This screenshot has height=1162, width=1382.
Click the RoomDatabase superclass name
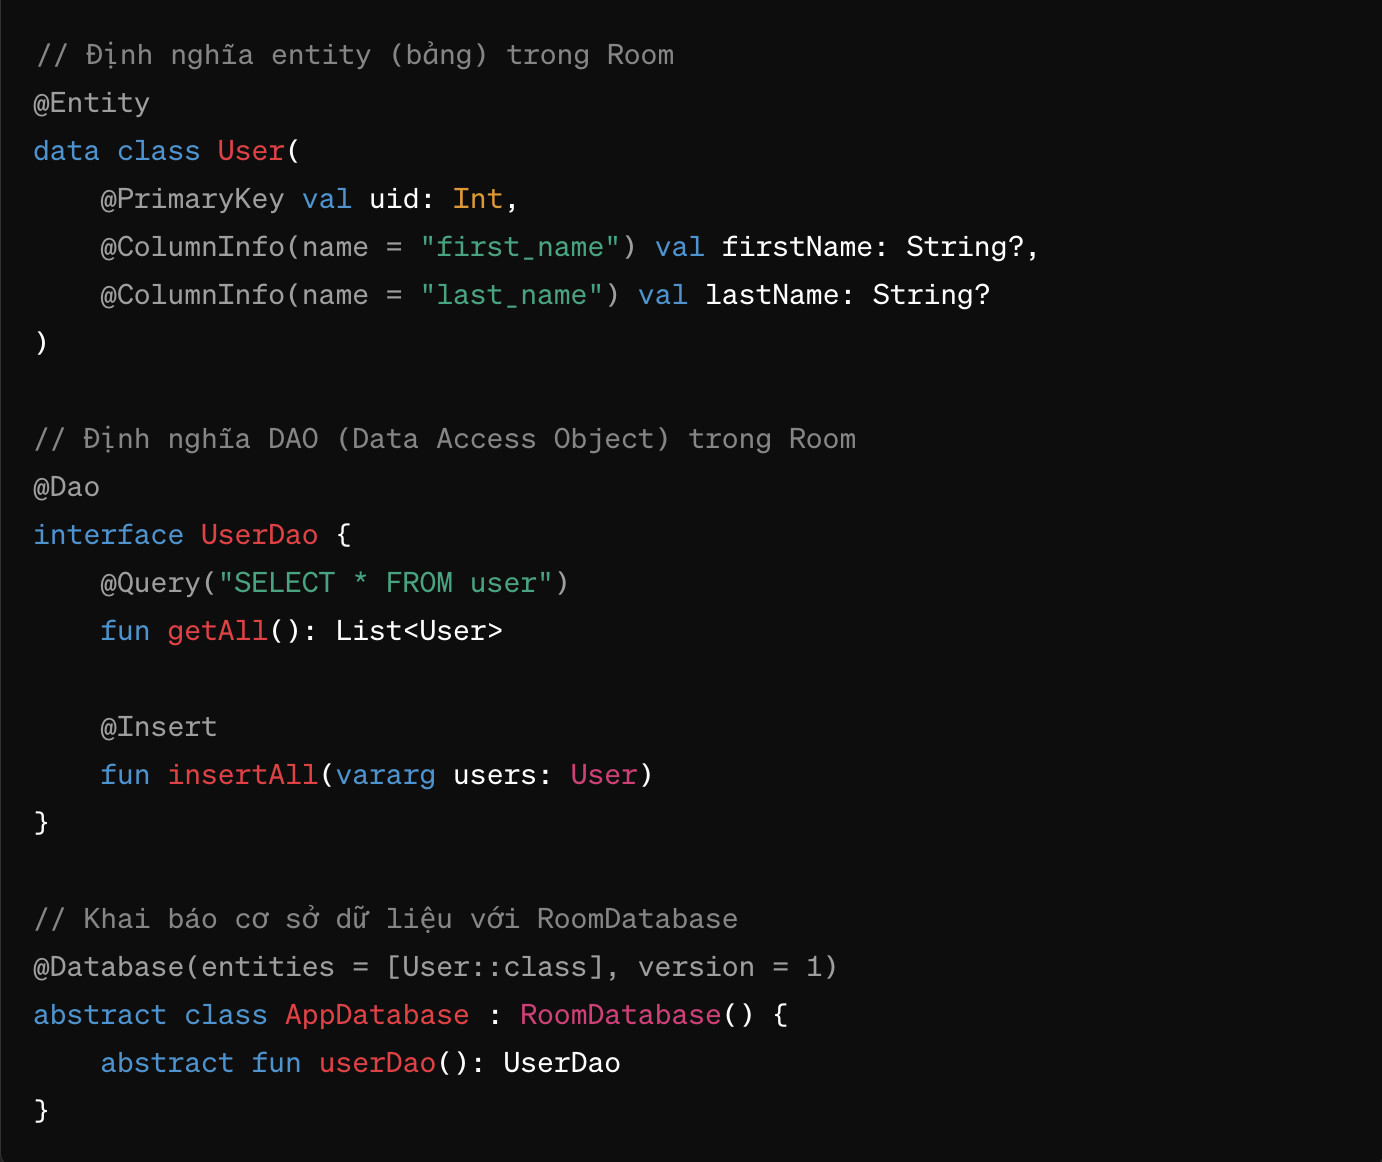pyautogui.click(x=621, y=1015)
